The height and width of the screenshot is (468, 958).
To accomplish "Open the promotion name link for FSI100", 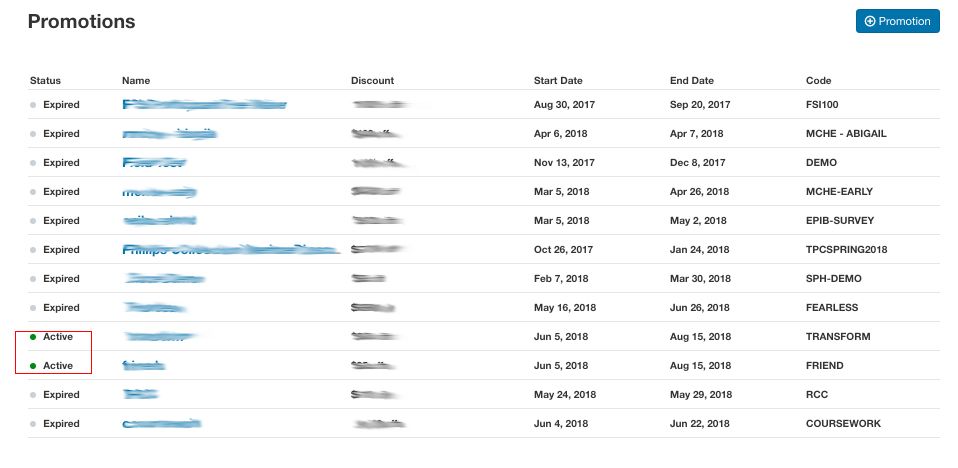I will click(204, 104).
